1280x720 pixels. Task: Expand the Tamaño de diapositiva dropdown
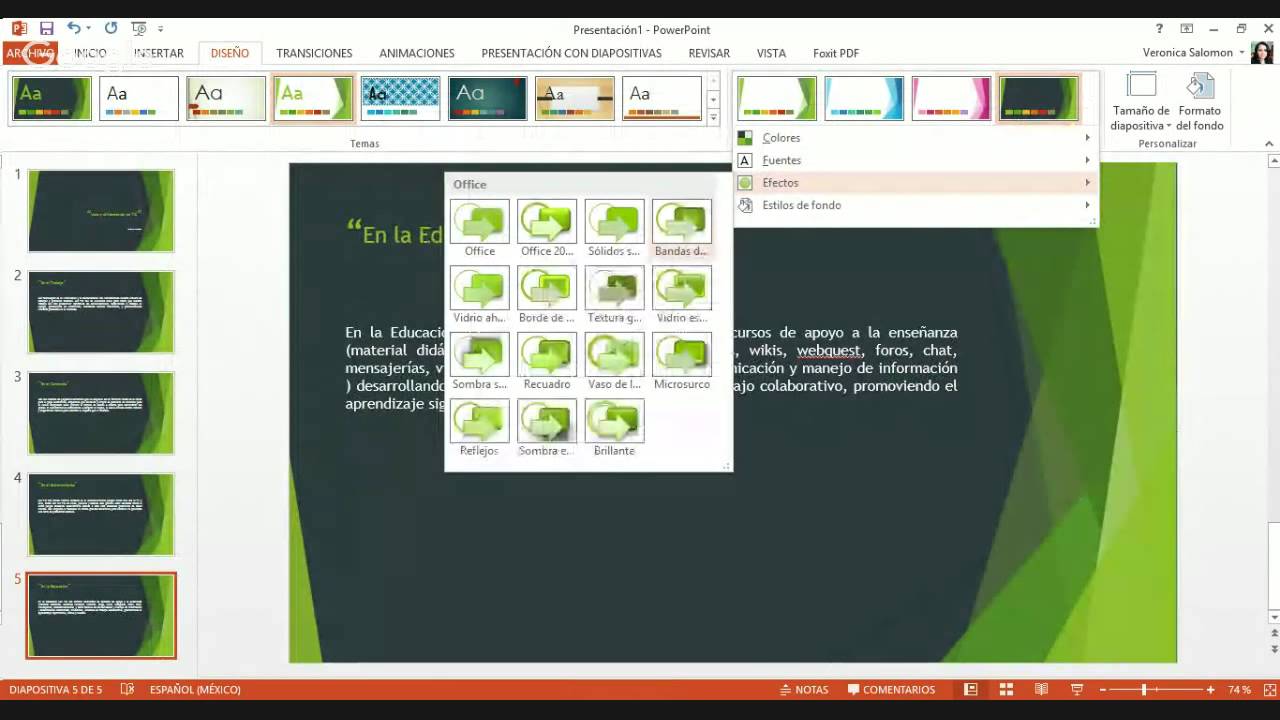click(x=1141, y=103)
